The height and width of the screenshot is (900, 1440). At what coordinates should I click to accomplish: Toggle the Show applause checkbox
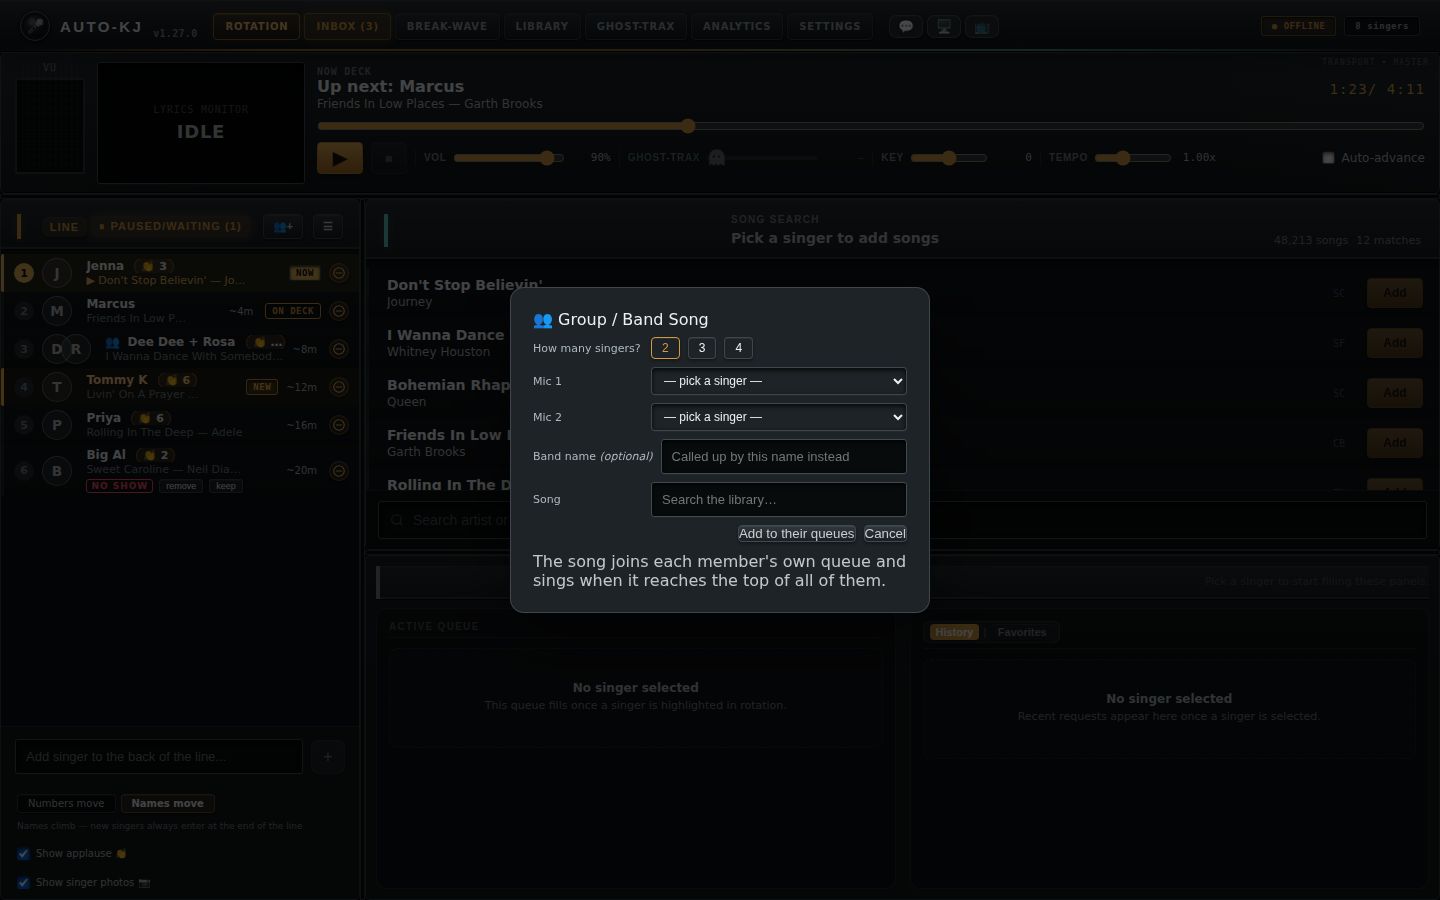click(23, 854)
